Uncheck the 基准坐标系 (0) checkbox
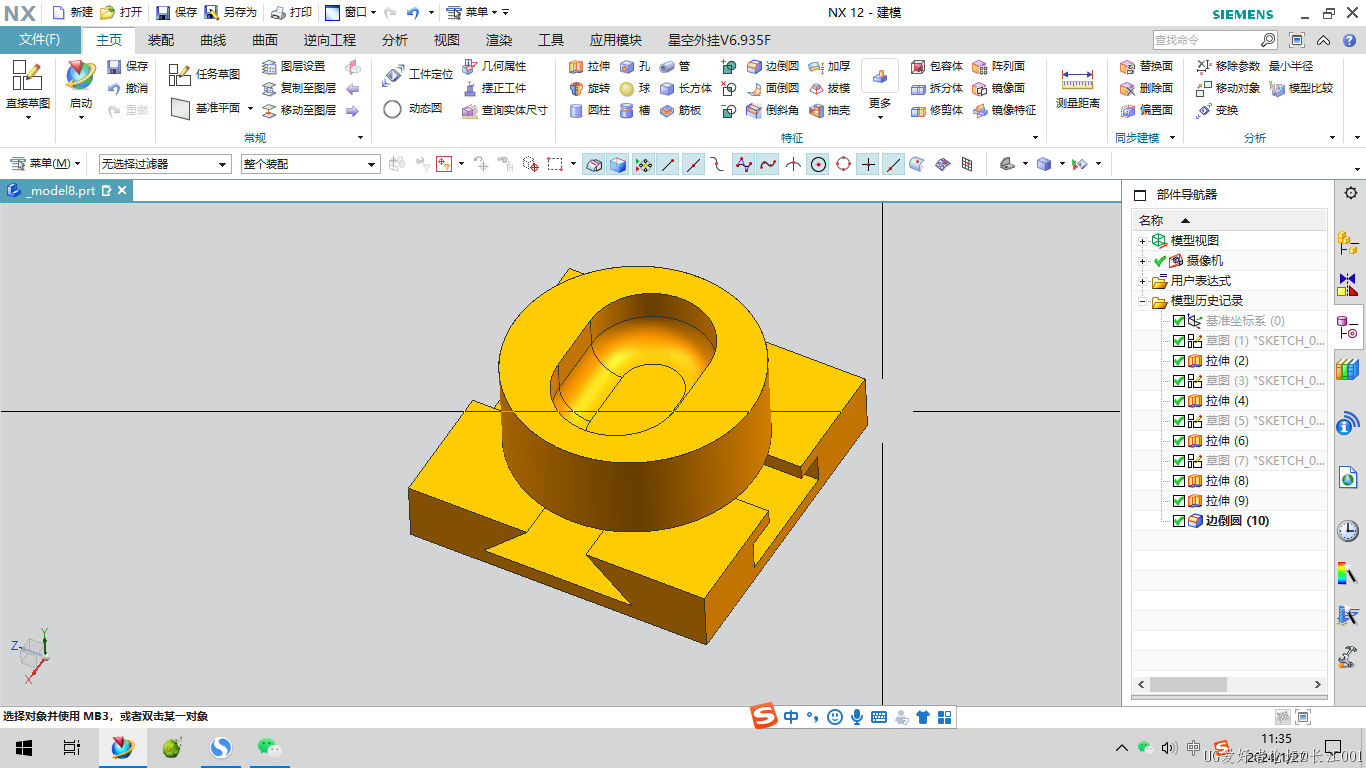The width and height of the screenshot is (1366, 768). [1179, 321]
